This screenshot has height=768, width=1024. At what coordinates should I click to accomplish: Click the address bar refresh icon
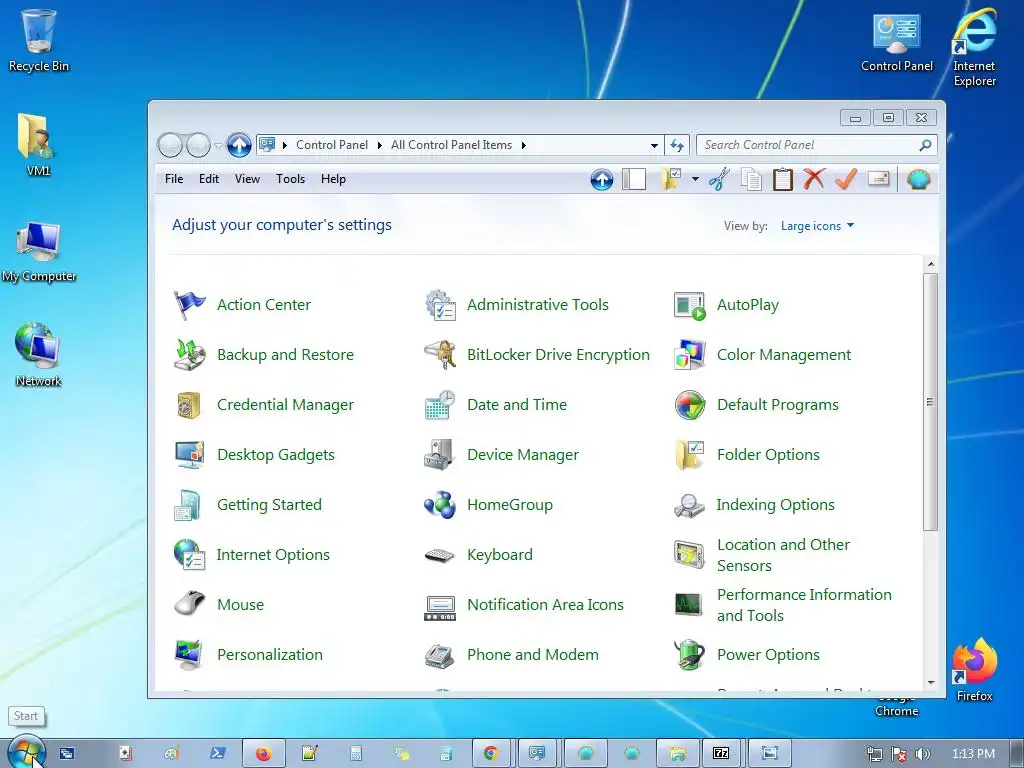[x=677, y=145]
